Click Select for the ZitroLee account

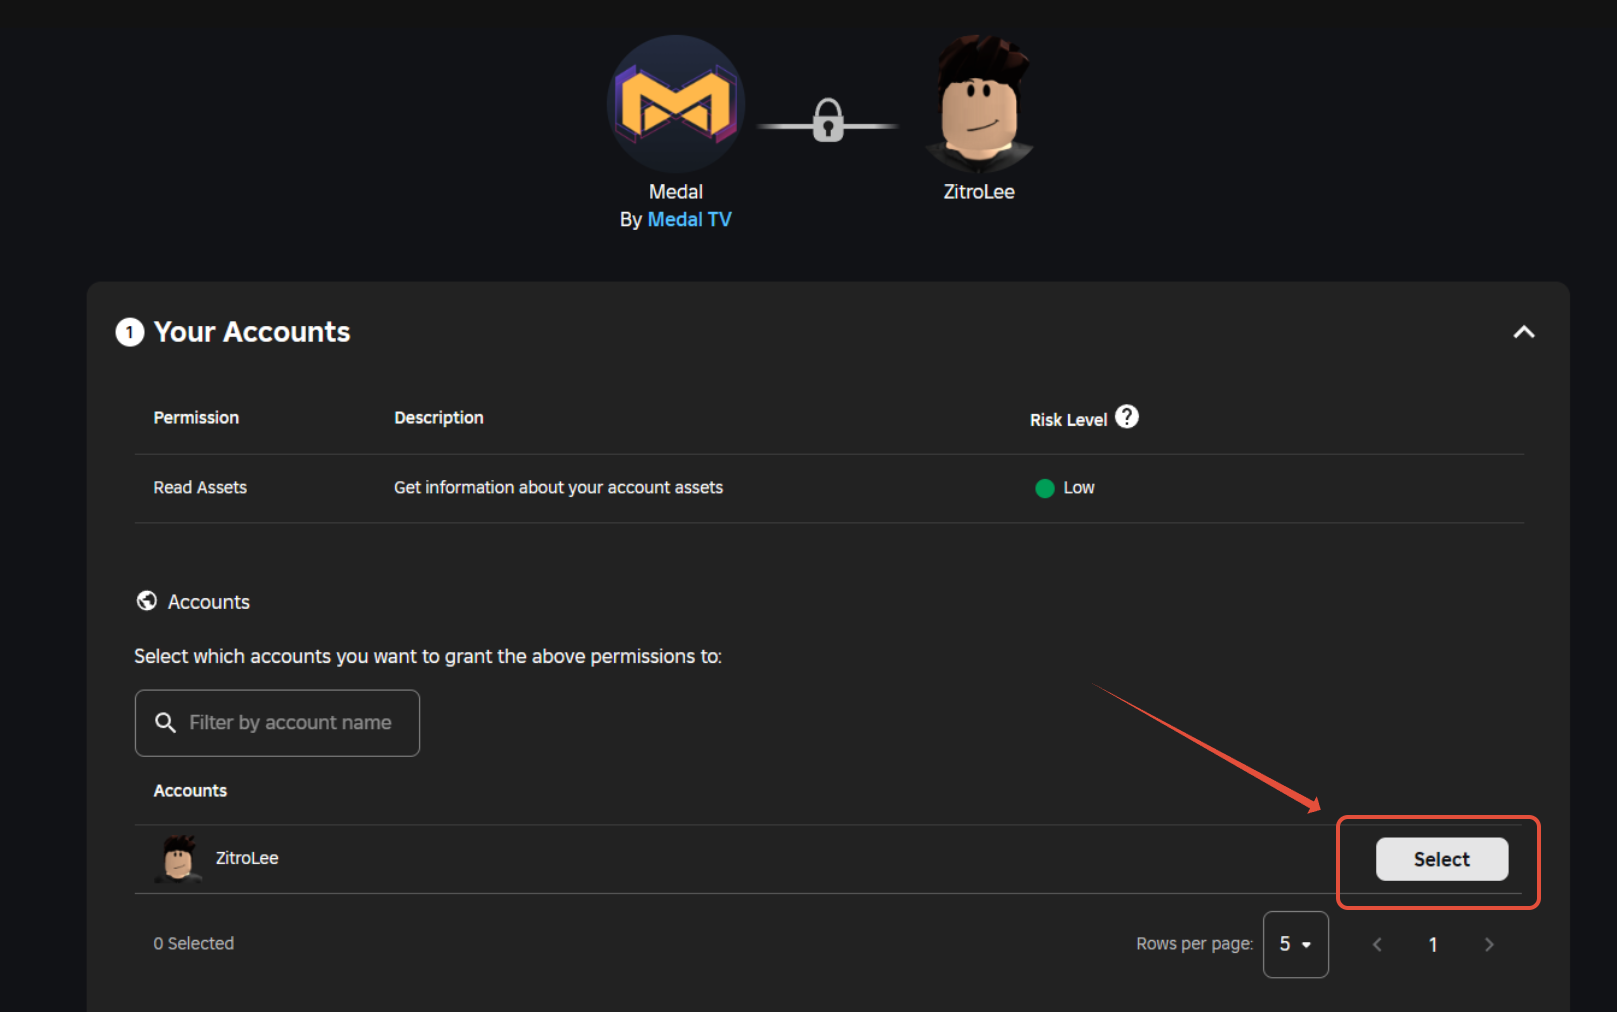click(x=1442, y=859)
